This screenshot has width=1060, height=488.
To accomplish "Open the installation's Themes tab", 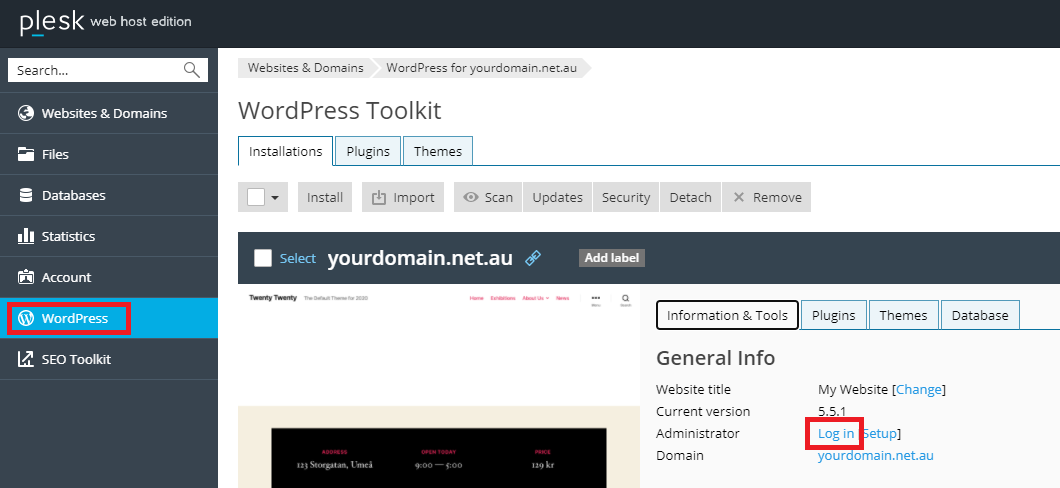I will tap(903, 316).
